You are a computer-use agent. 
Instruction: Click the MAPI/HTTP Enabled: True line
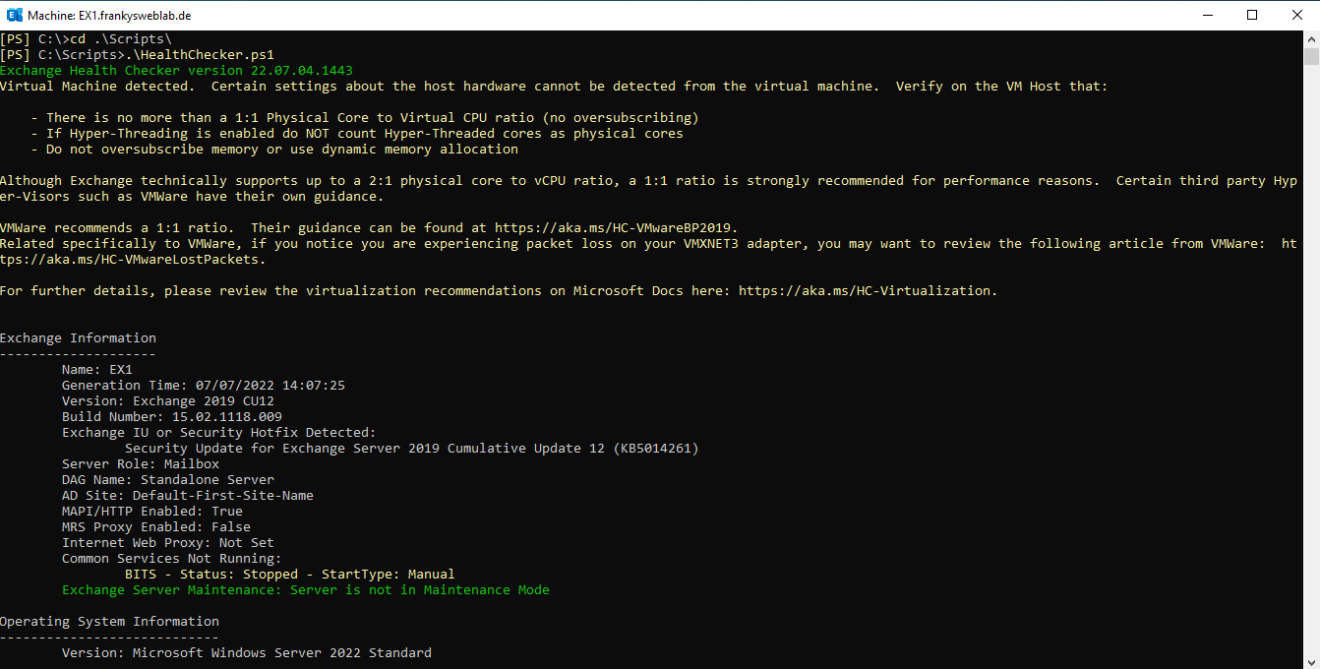[x=152, y=511]
